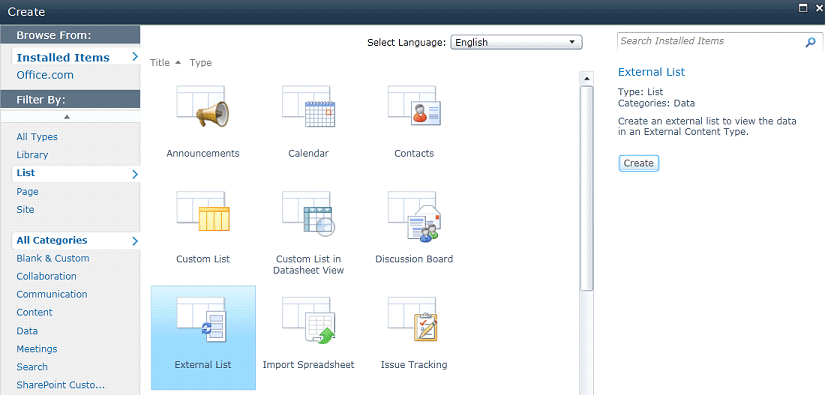Click the External List heading in details
Viewport: 825px width, 395px height.
coord(651,72)
